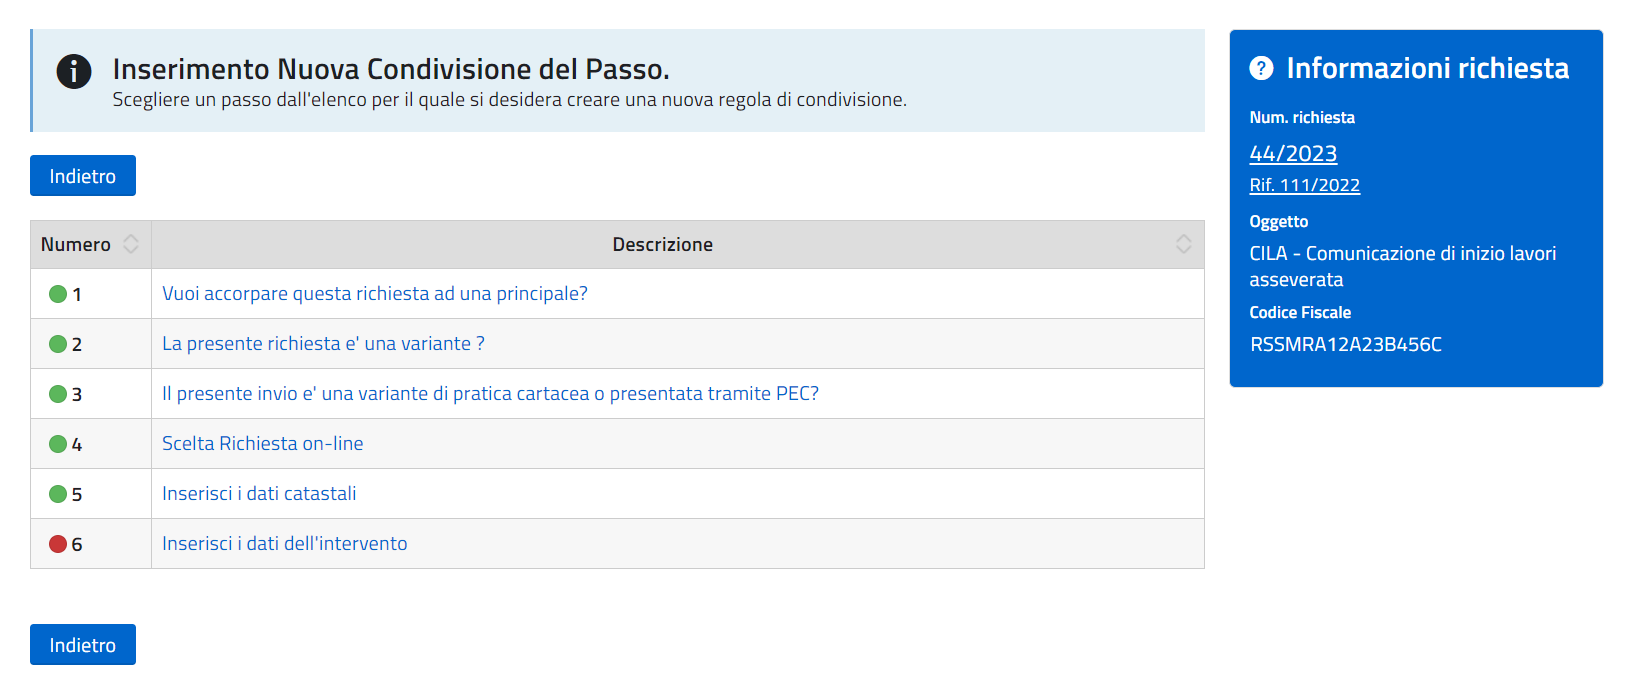
Task: Click the question mark help icon
Action: (1261, 68)
